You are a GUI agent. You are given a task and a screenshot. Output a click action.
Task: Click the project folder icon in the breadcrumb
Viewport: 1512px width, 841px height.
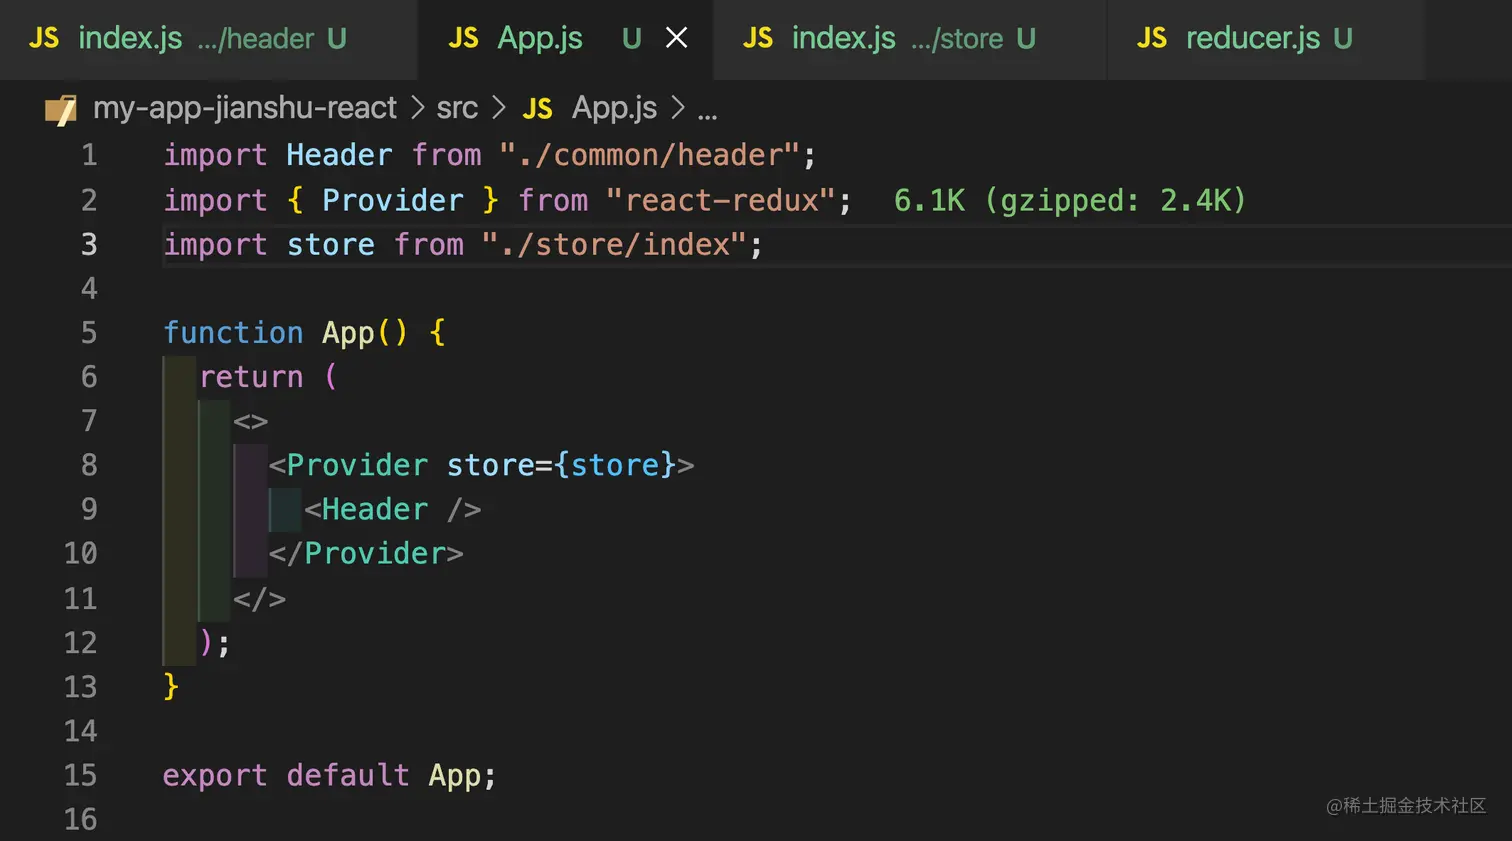pyautogui.click(x=61, y=109)
